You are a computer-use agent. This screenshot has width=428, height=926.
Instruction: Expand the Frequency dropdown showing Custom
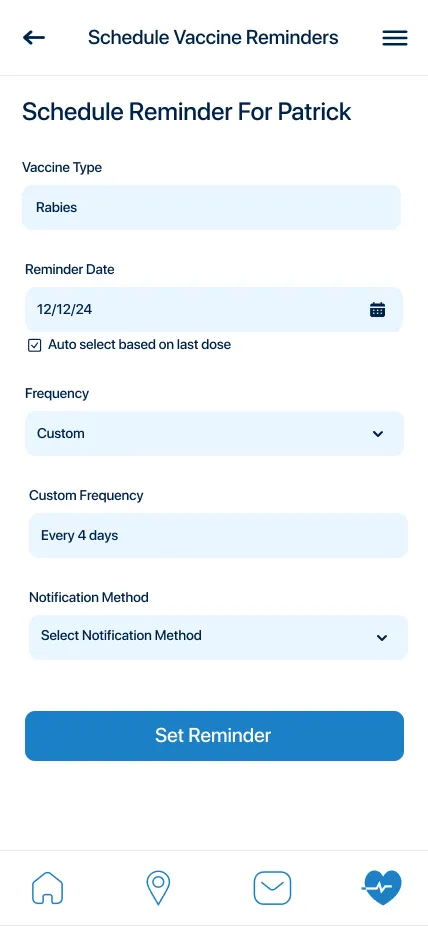pyautogui.click(x=214, y=433)
